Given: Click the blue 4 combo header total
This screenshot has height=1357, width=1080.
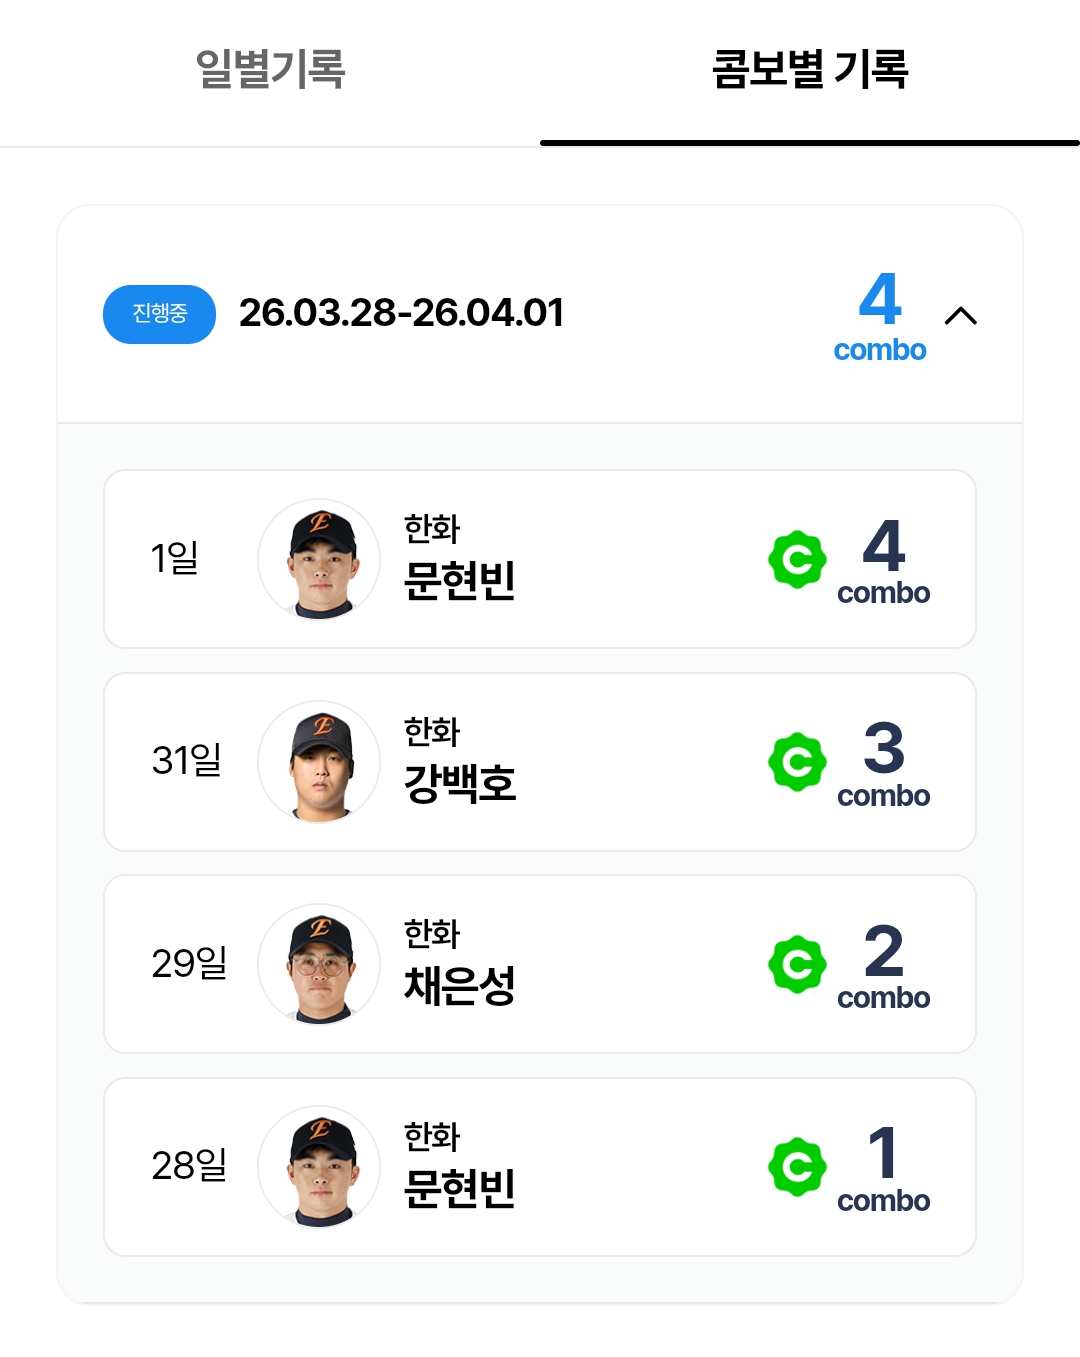Looking at the screenshot, I should (880, 316).
